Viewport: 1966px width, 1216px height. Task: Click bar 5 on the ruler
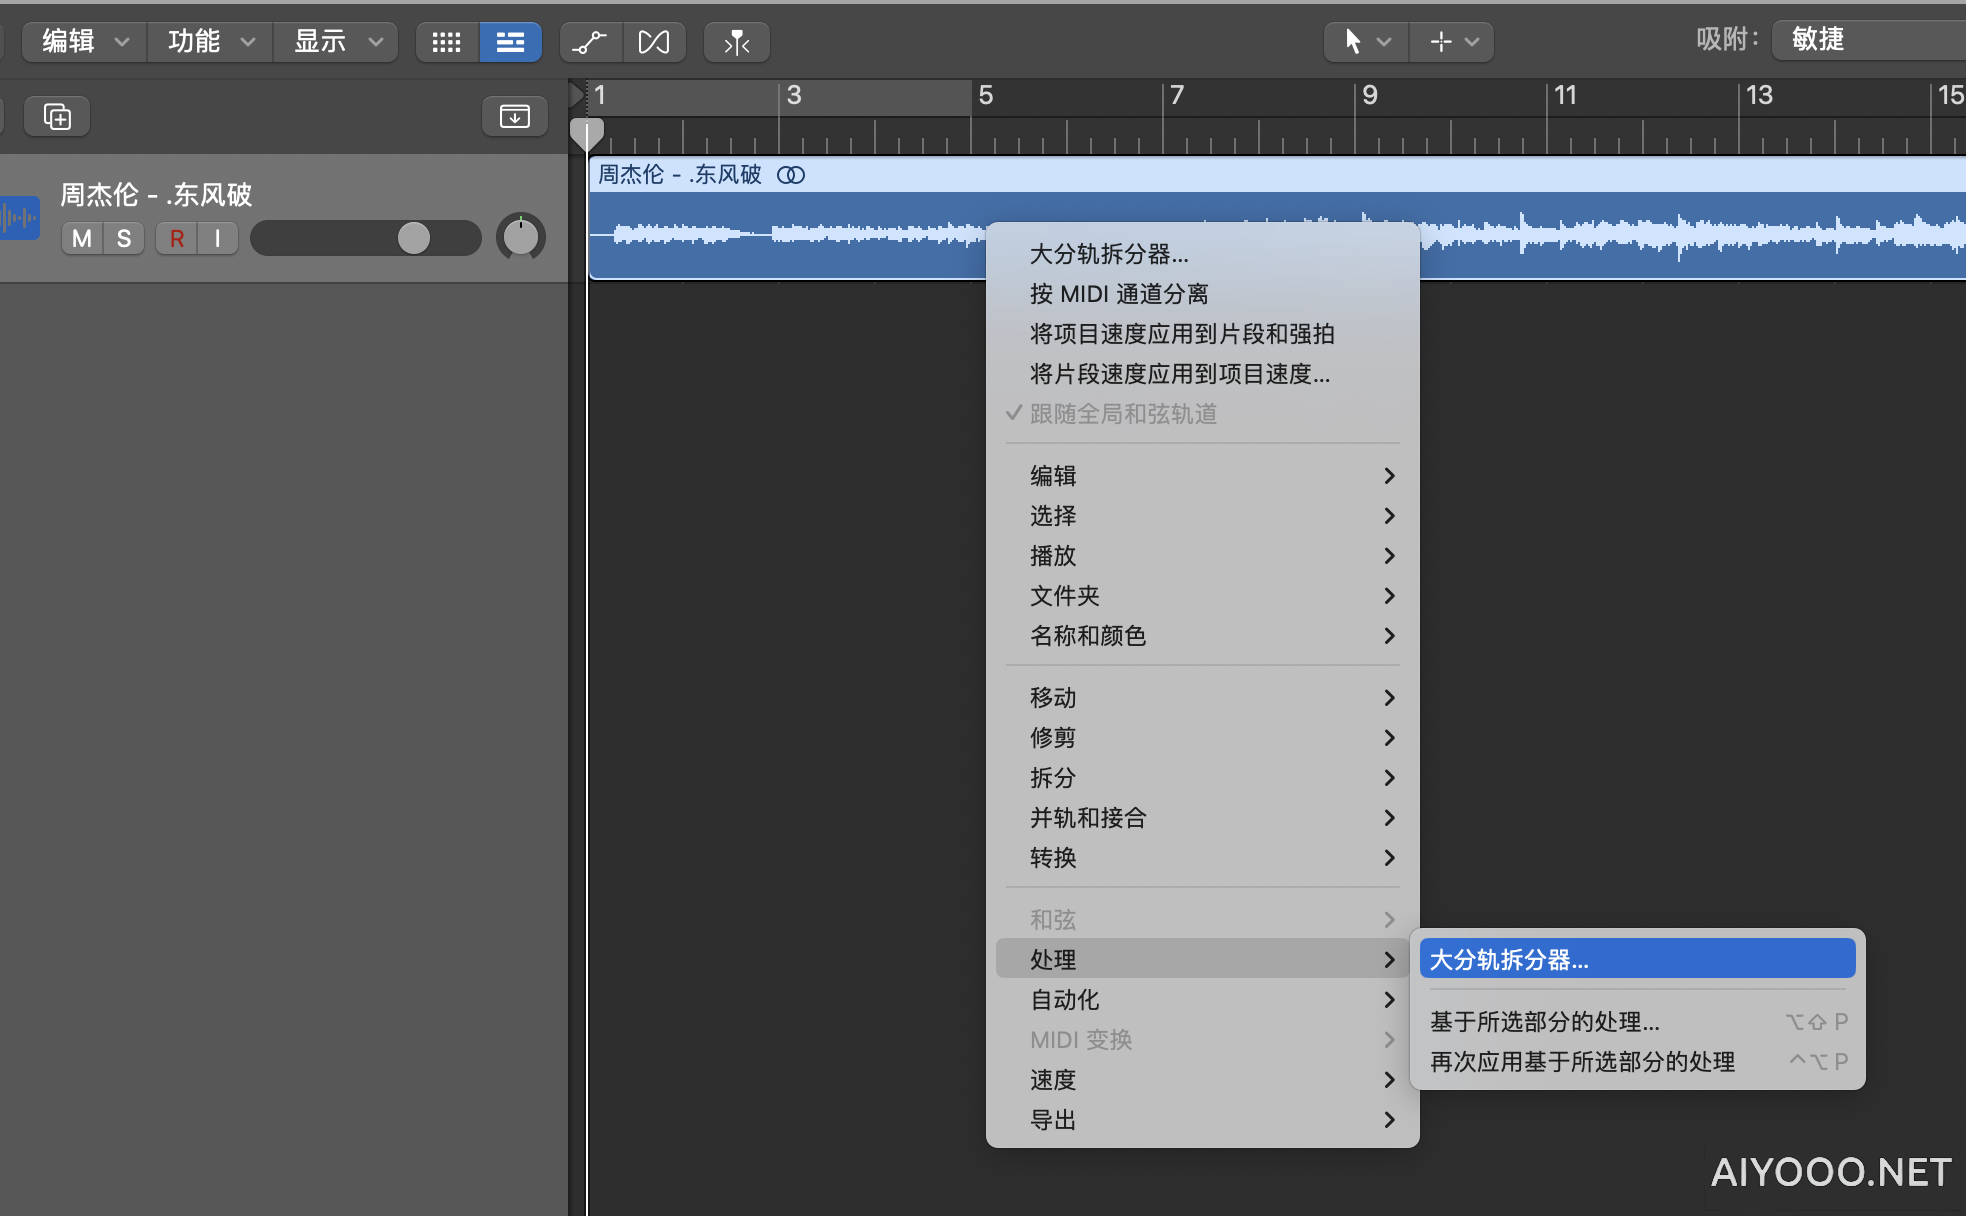(x=986, y=96)
